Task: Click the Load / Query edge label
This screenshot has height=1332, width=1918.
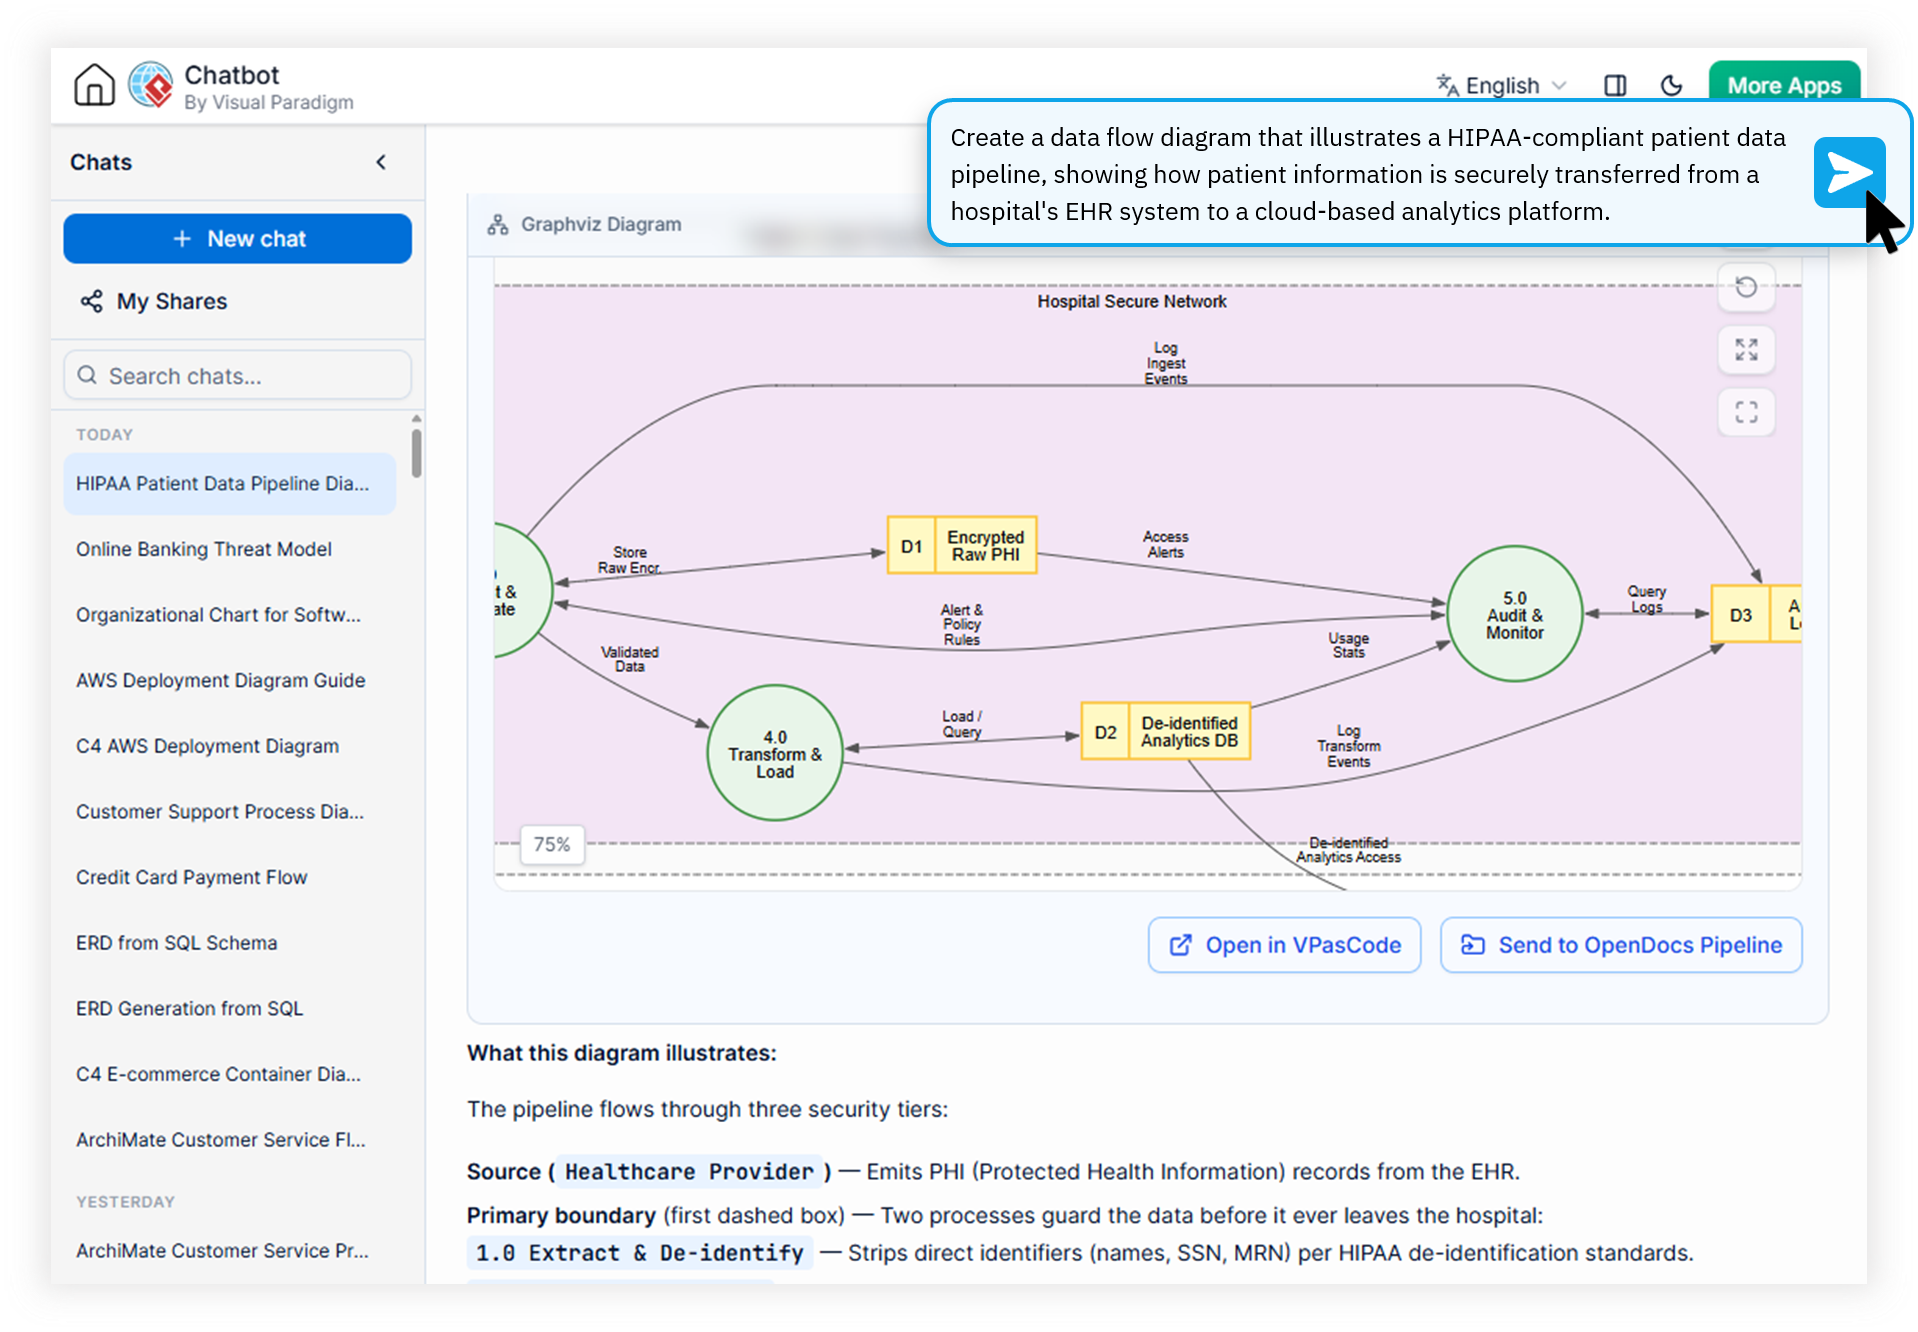Action: (962, 725)
